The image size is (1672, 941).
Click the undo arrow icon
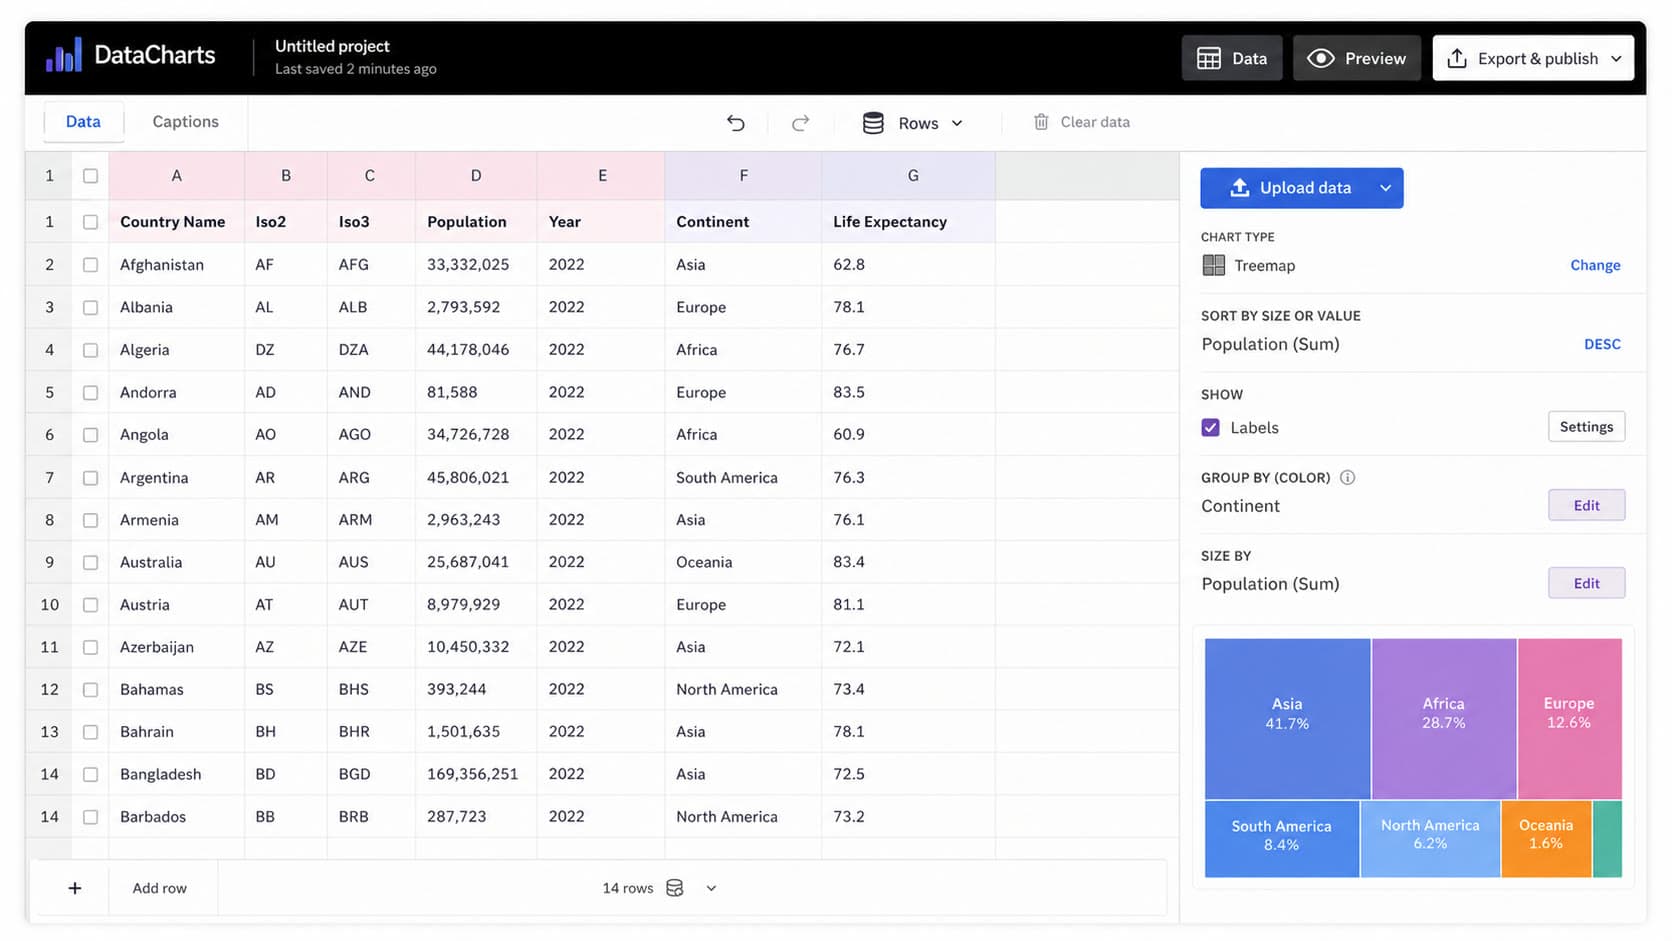pos(736,123)
